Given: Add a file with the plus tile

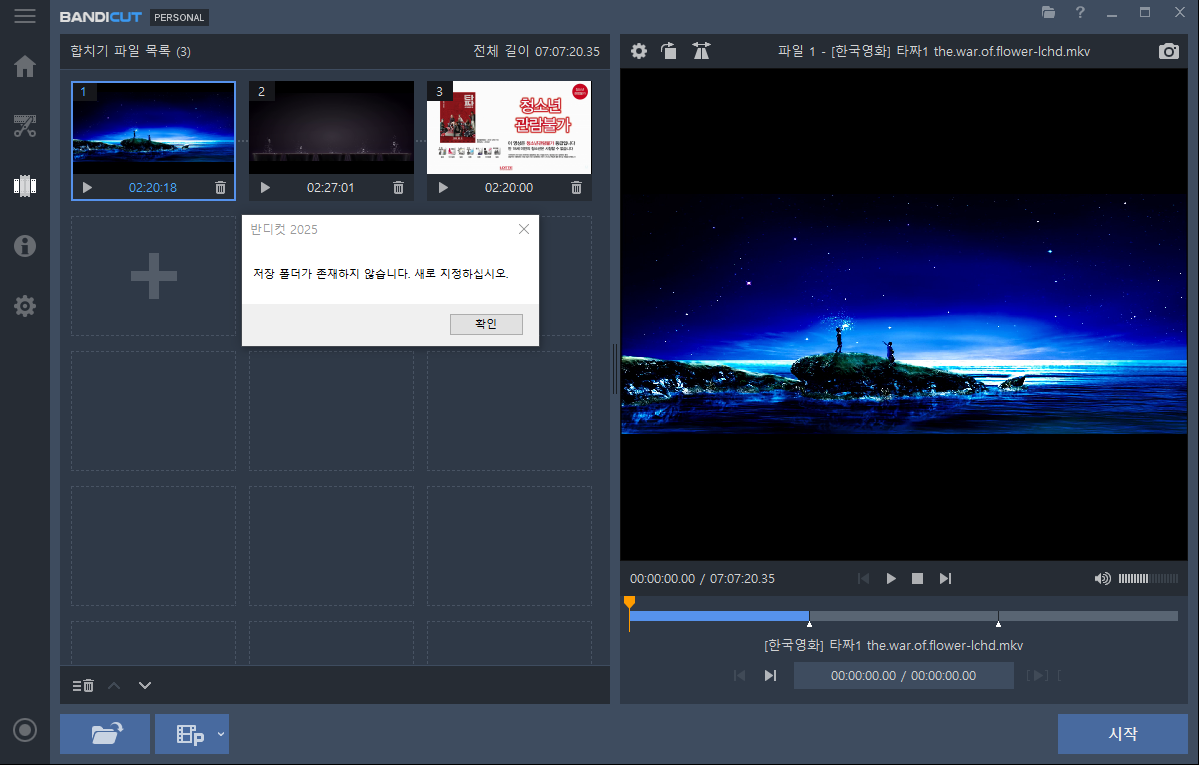Looking at the screenshot, I should point(154,275).
